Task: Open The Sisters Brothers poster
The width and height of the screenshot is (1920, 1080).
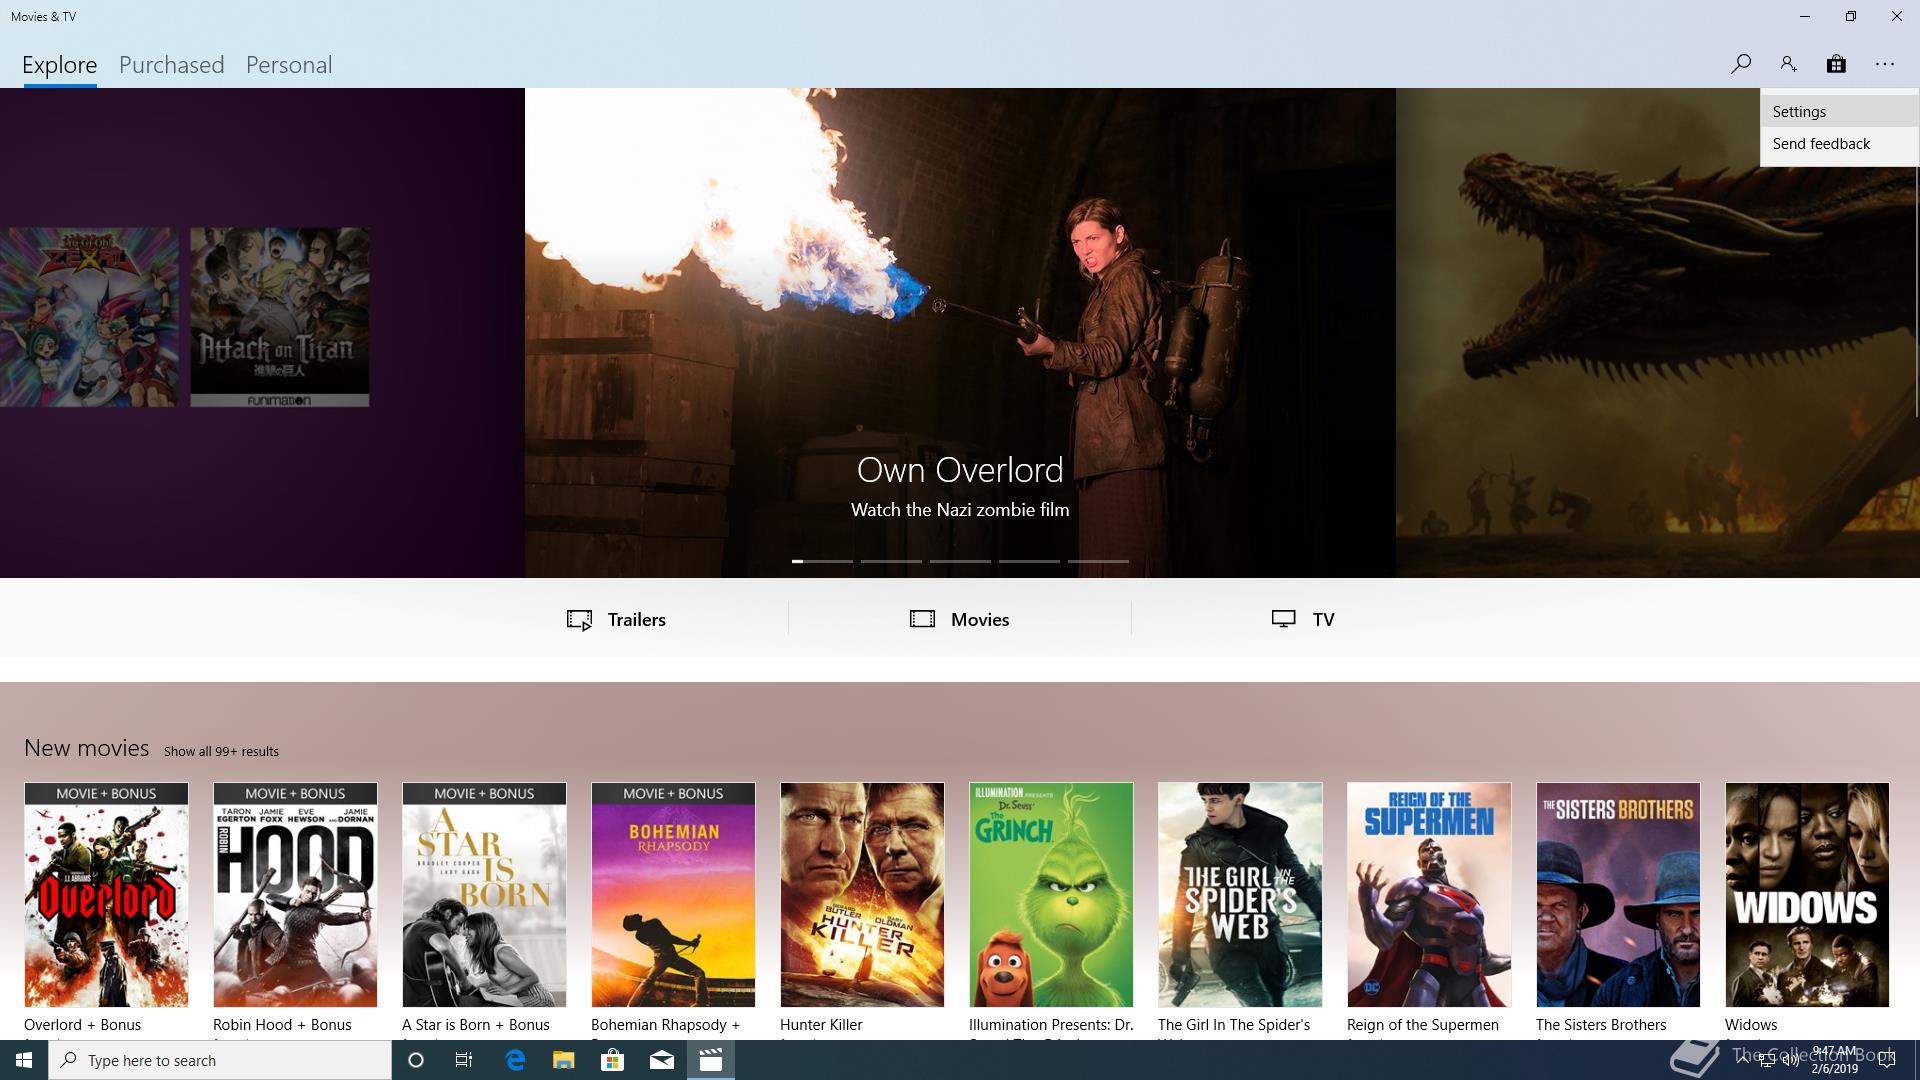Action: point(1618,895)
